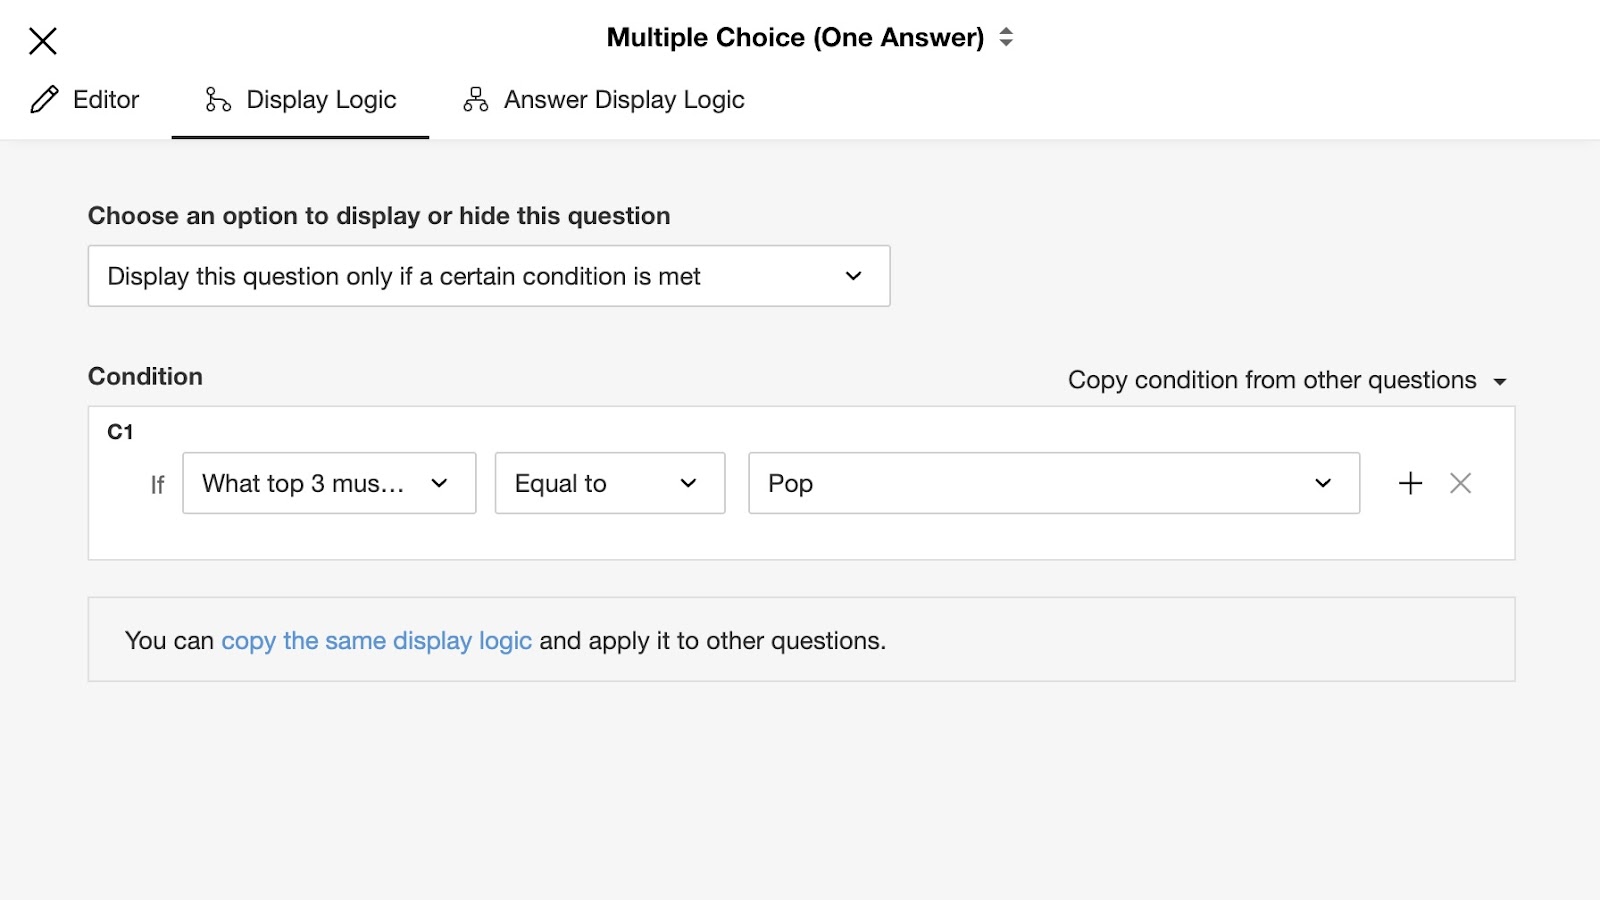The image size is (1600, 900).
Task: Click the Answer Display Logic icon
Action: pos(476,100)
